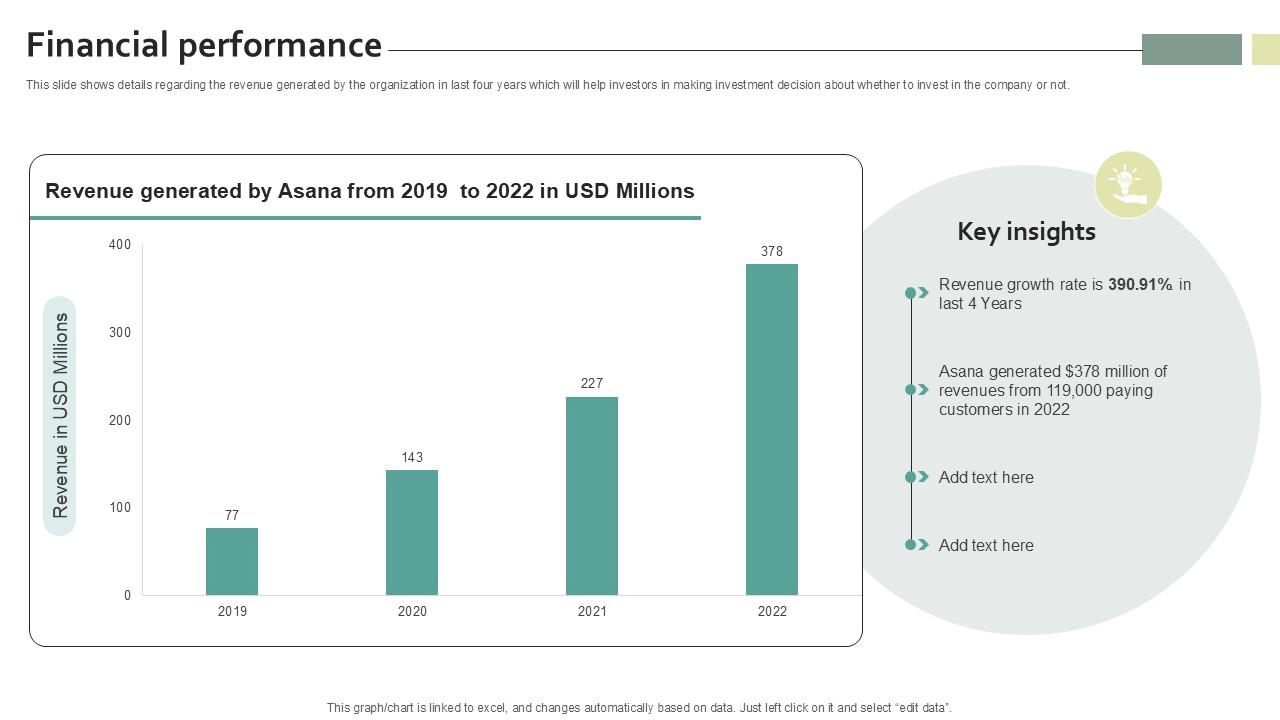The image size is (1280, 720).
Task: Select the 119,000 paying customers insight text
Action: click(x=1053, y=390)
